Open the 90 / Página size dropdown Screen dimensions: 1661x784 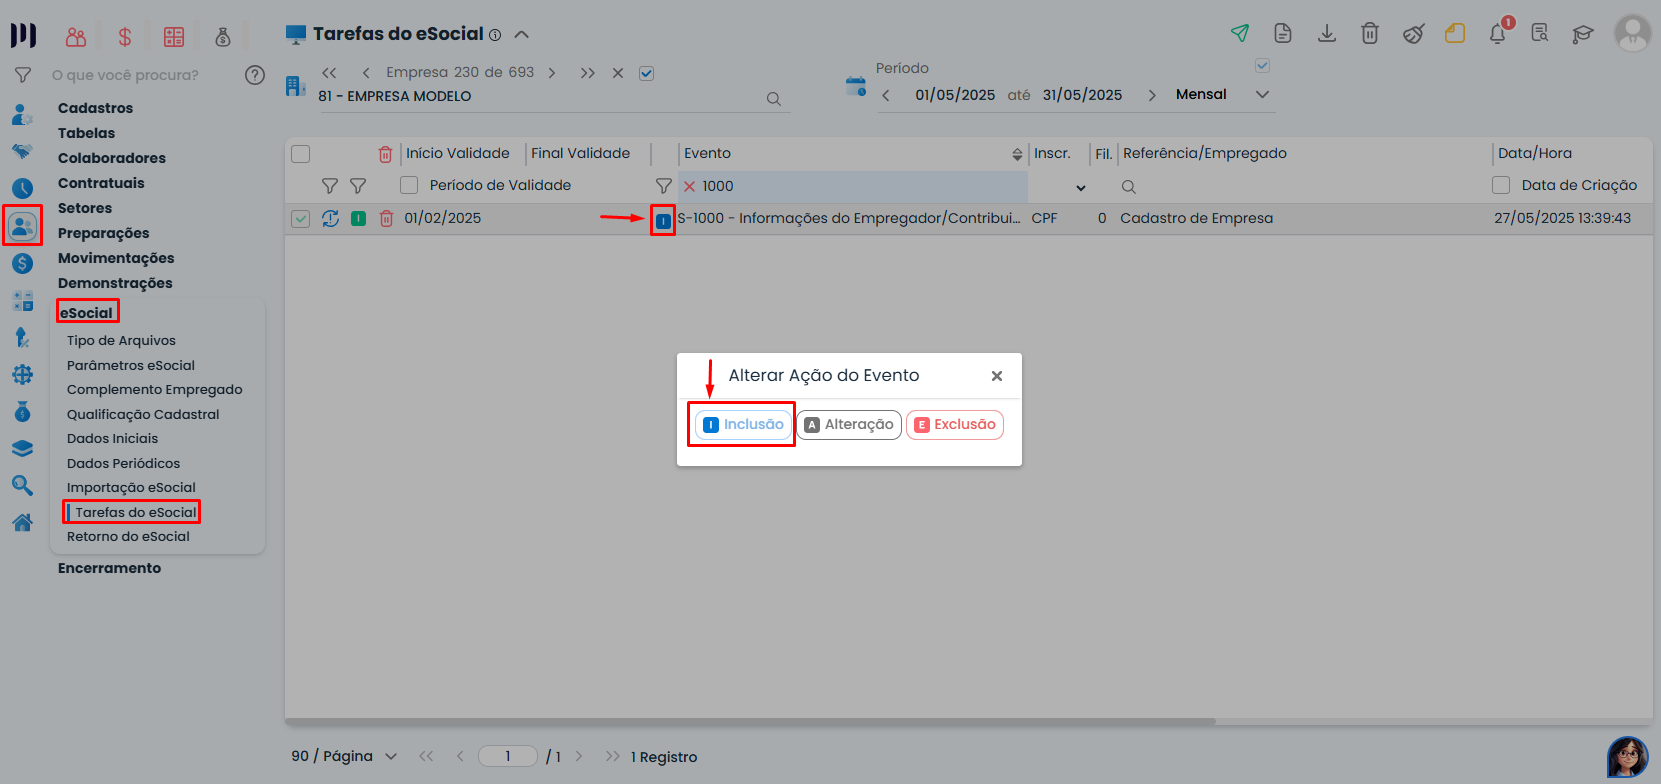pos(391,756)
